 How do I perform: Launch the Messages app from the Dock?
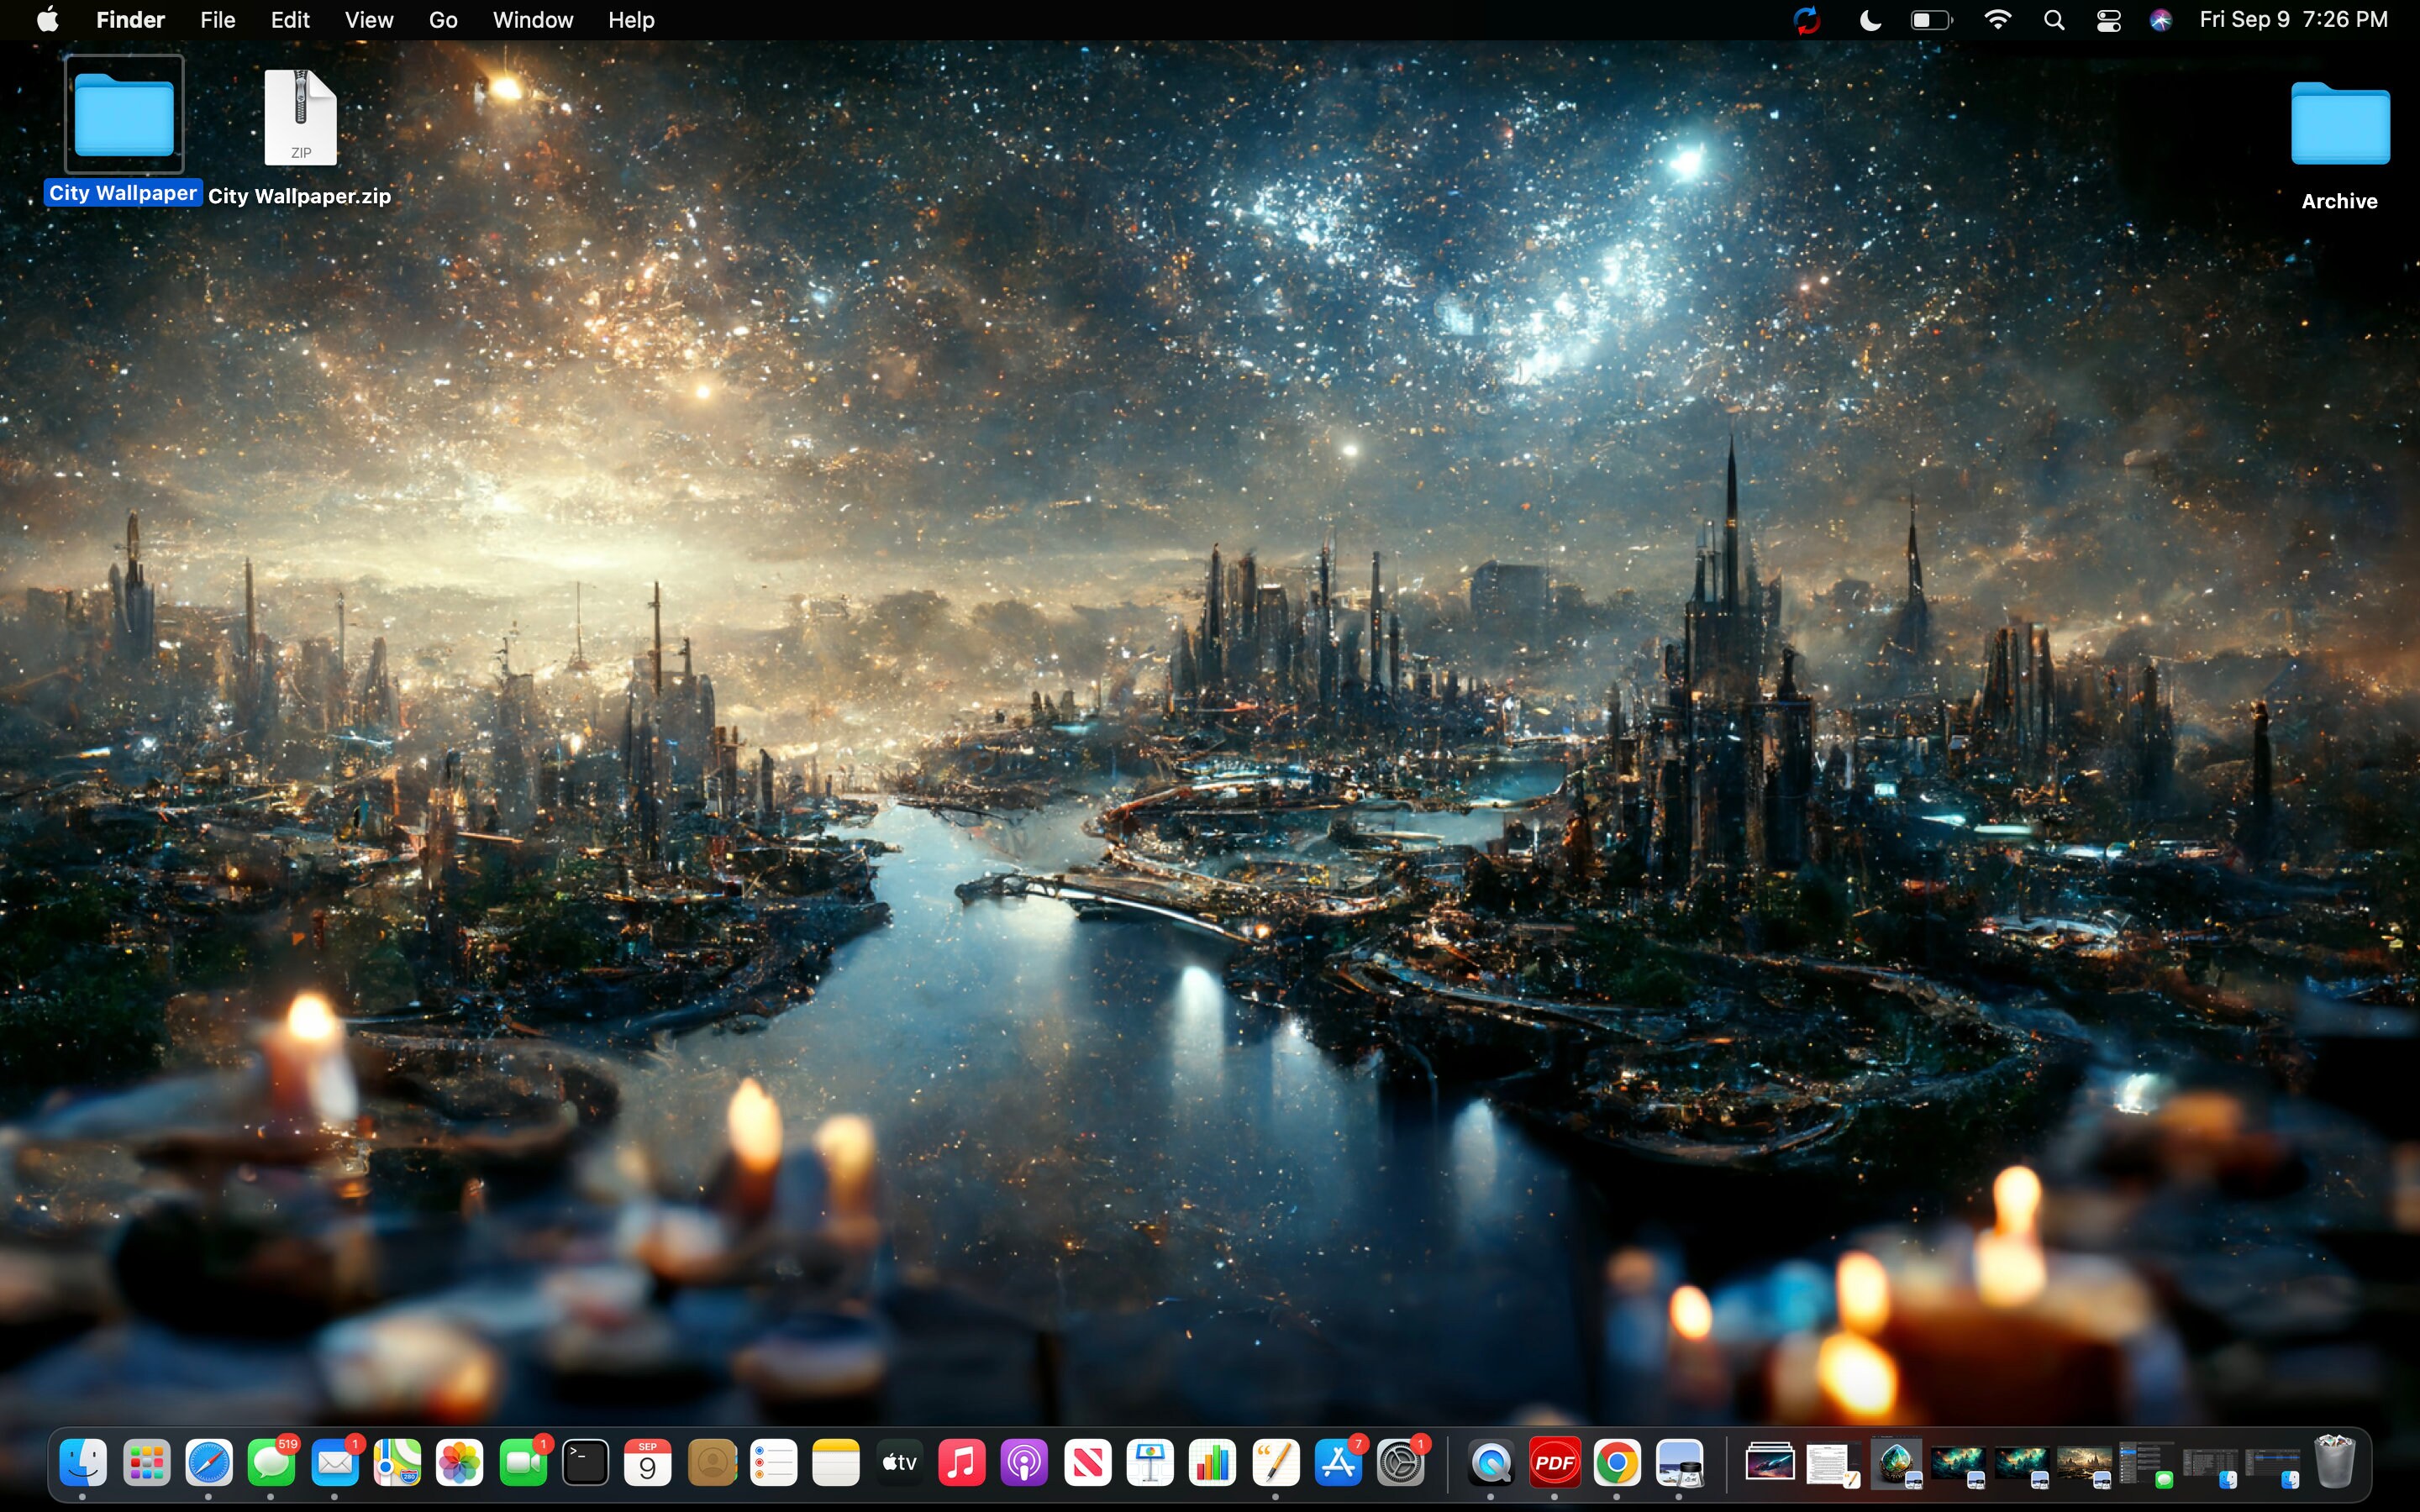(x=271, y=1461)
